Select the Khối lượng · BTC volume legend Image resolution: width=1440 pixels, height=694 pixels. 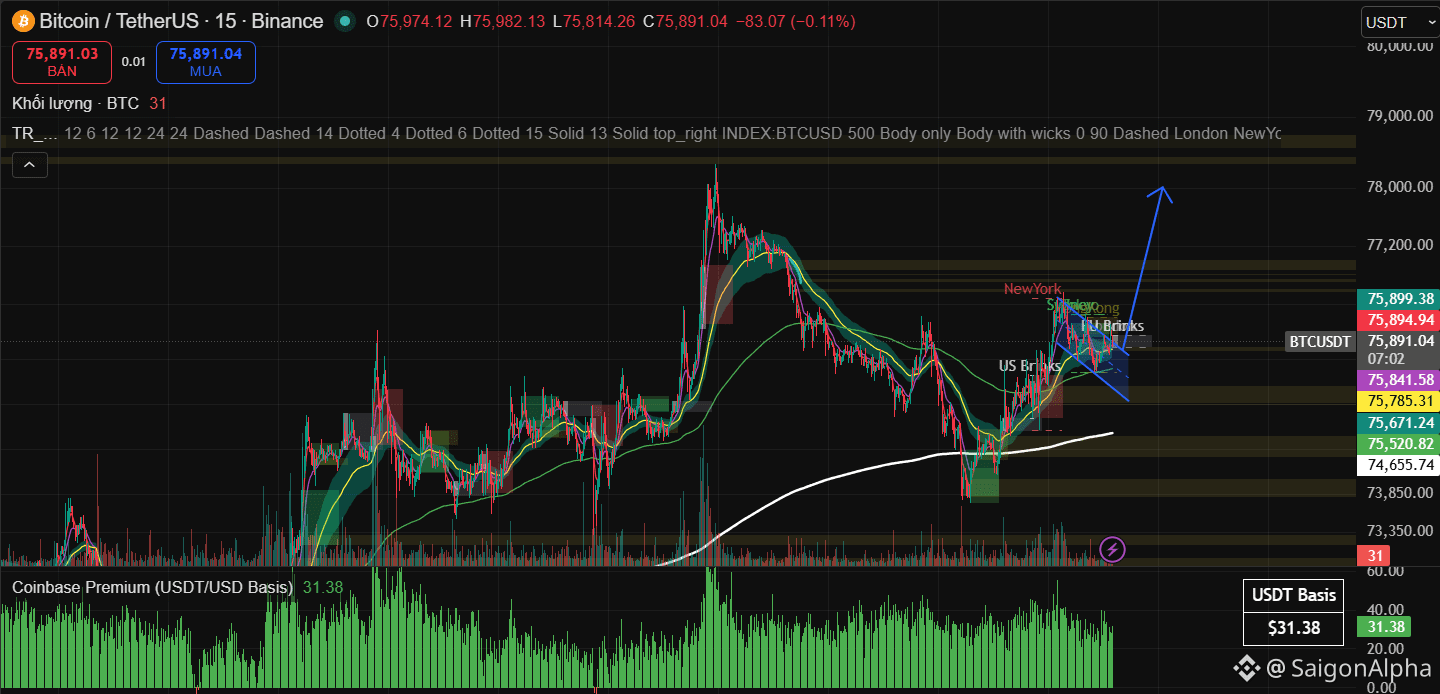75,103
